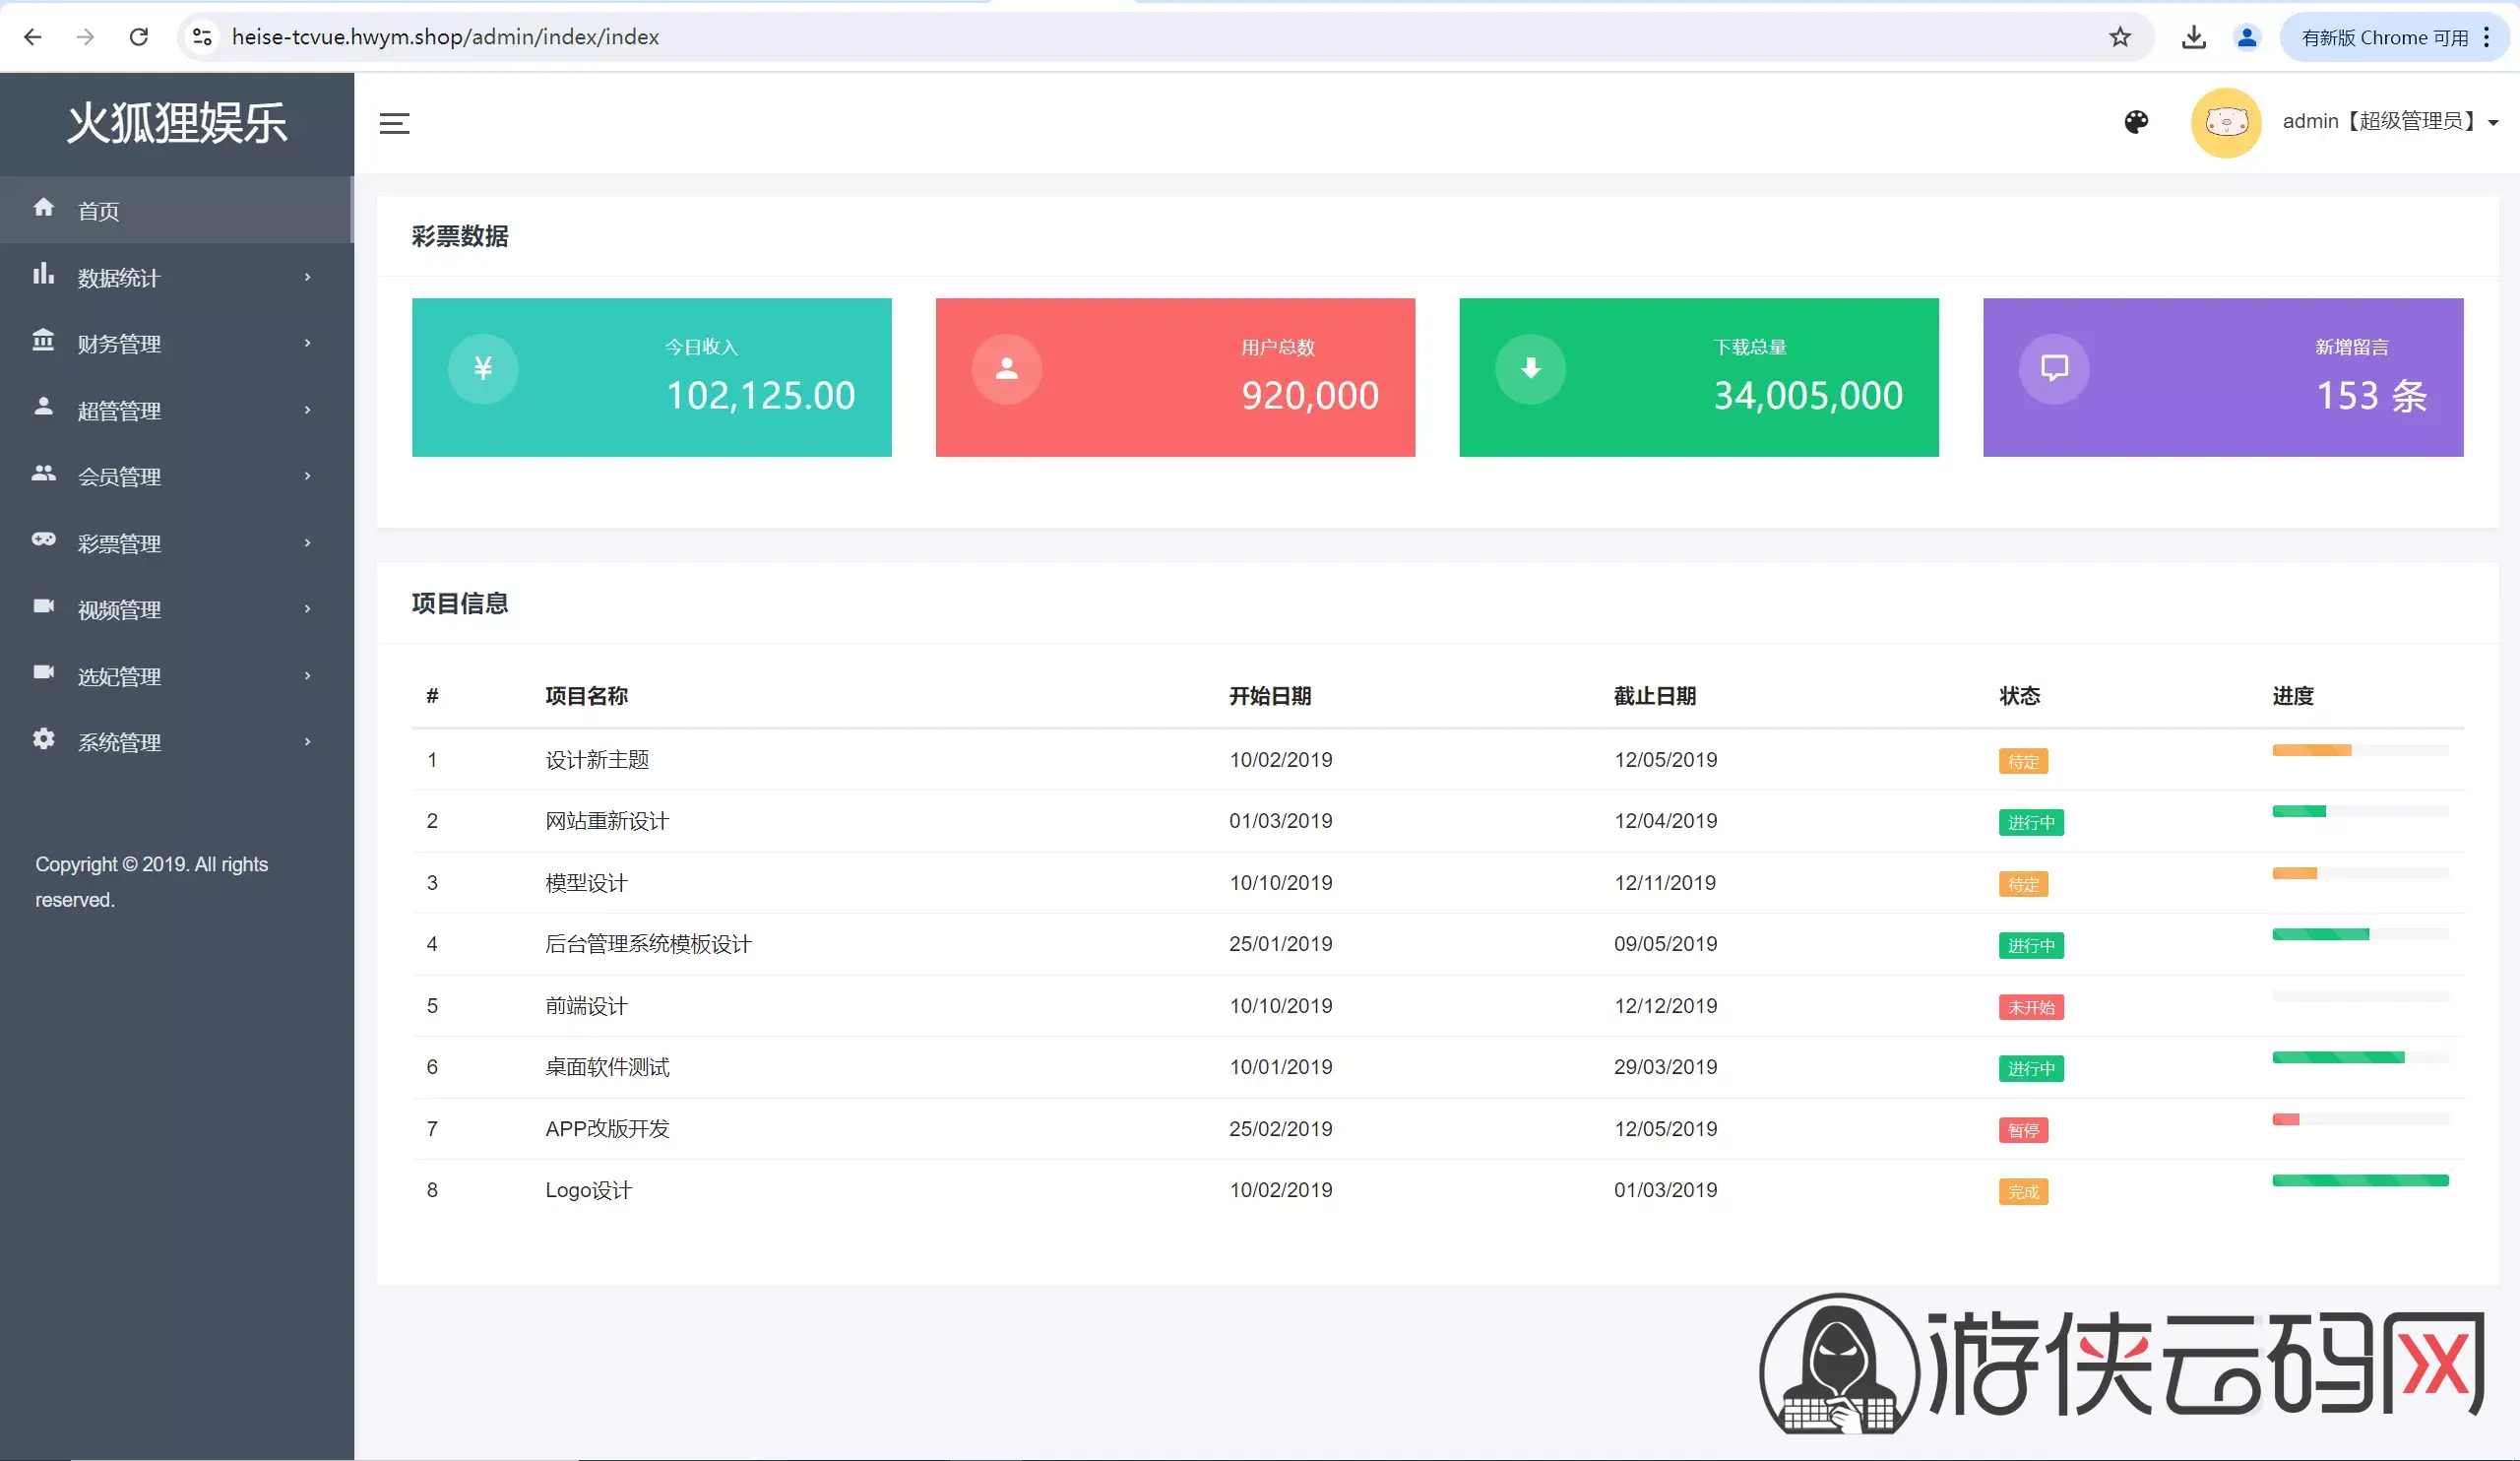The height and width of the screenshot is (1461, 2520).
Task: Expand the 财务管理 sidebar menu
Action: (x=177, y=343)
